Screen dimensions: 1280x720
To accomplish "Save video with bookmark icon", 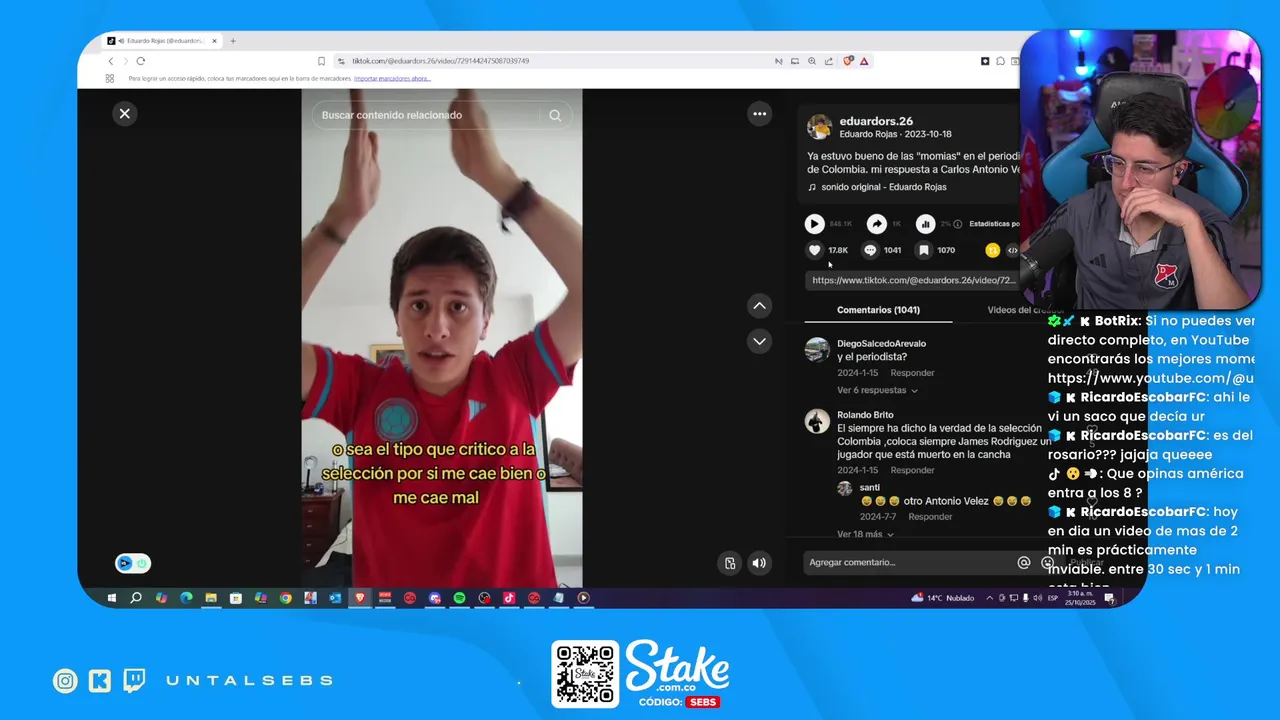I will [x=924, y=250].
